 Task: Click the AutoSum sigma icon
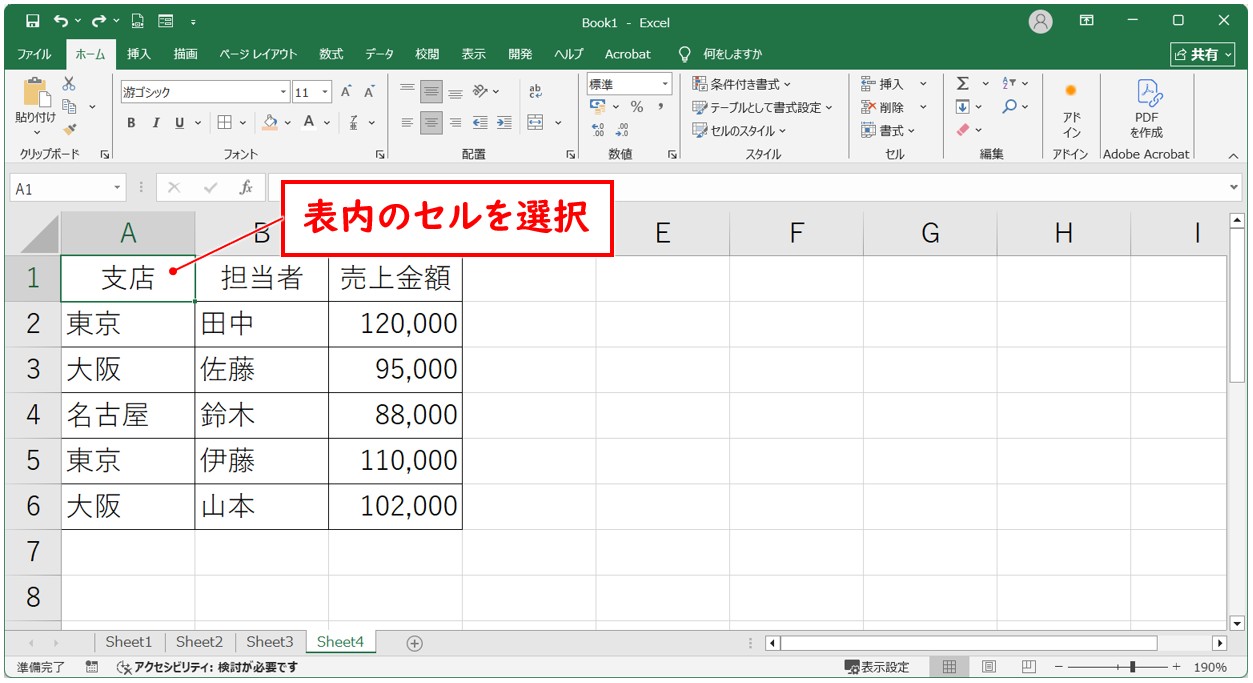tap(962, 84)
